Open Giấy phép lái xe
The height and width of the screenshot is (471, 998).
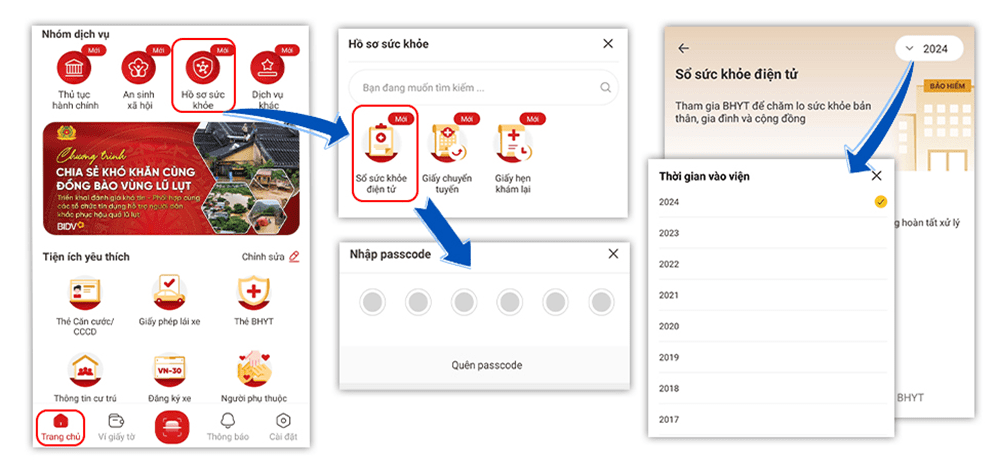coord(169,302)
